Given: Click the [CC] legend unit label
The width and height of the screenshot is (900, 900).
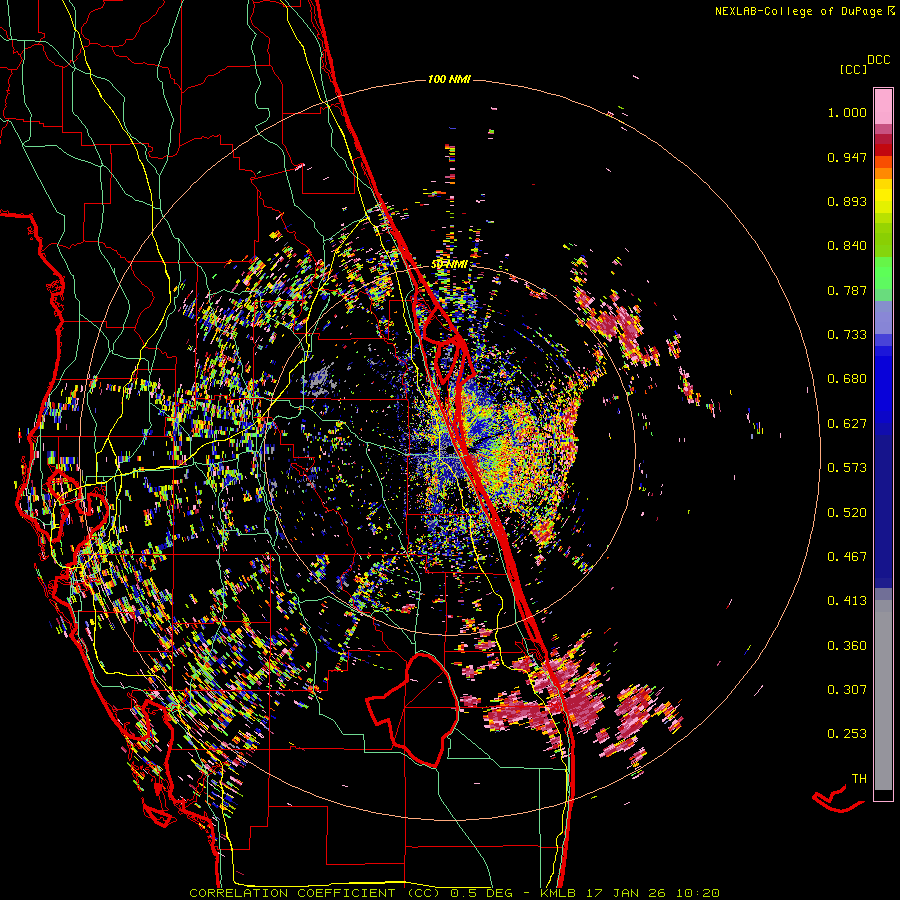Looking at the screenshot, I should [853, 69].
